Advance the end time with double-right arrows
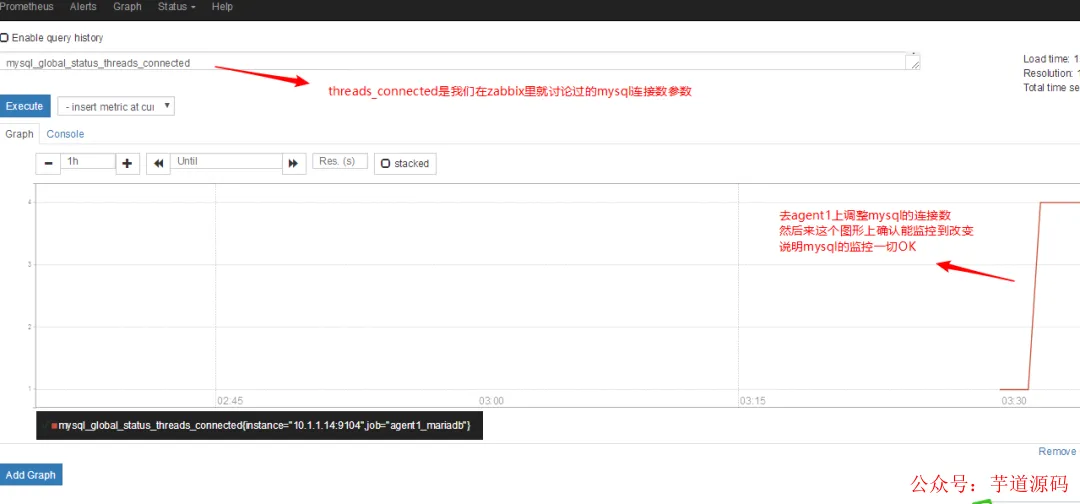Screen dimensions: 1080x504 [294, 164]
